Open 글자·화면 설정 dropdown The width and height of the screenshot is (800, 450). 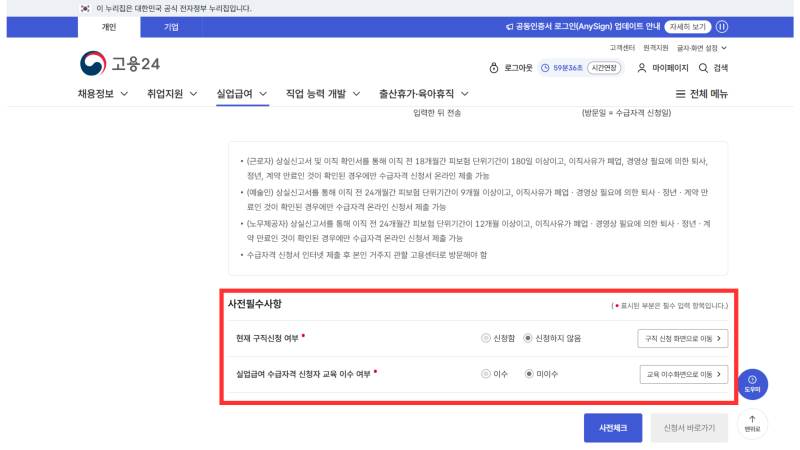702,48
